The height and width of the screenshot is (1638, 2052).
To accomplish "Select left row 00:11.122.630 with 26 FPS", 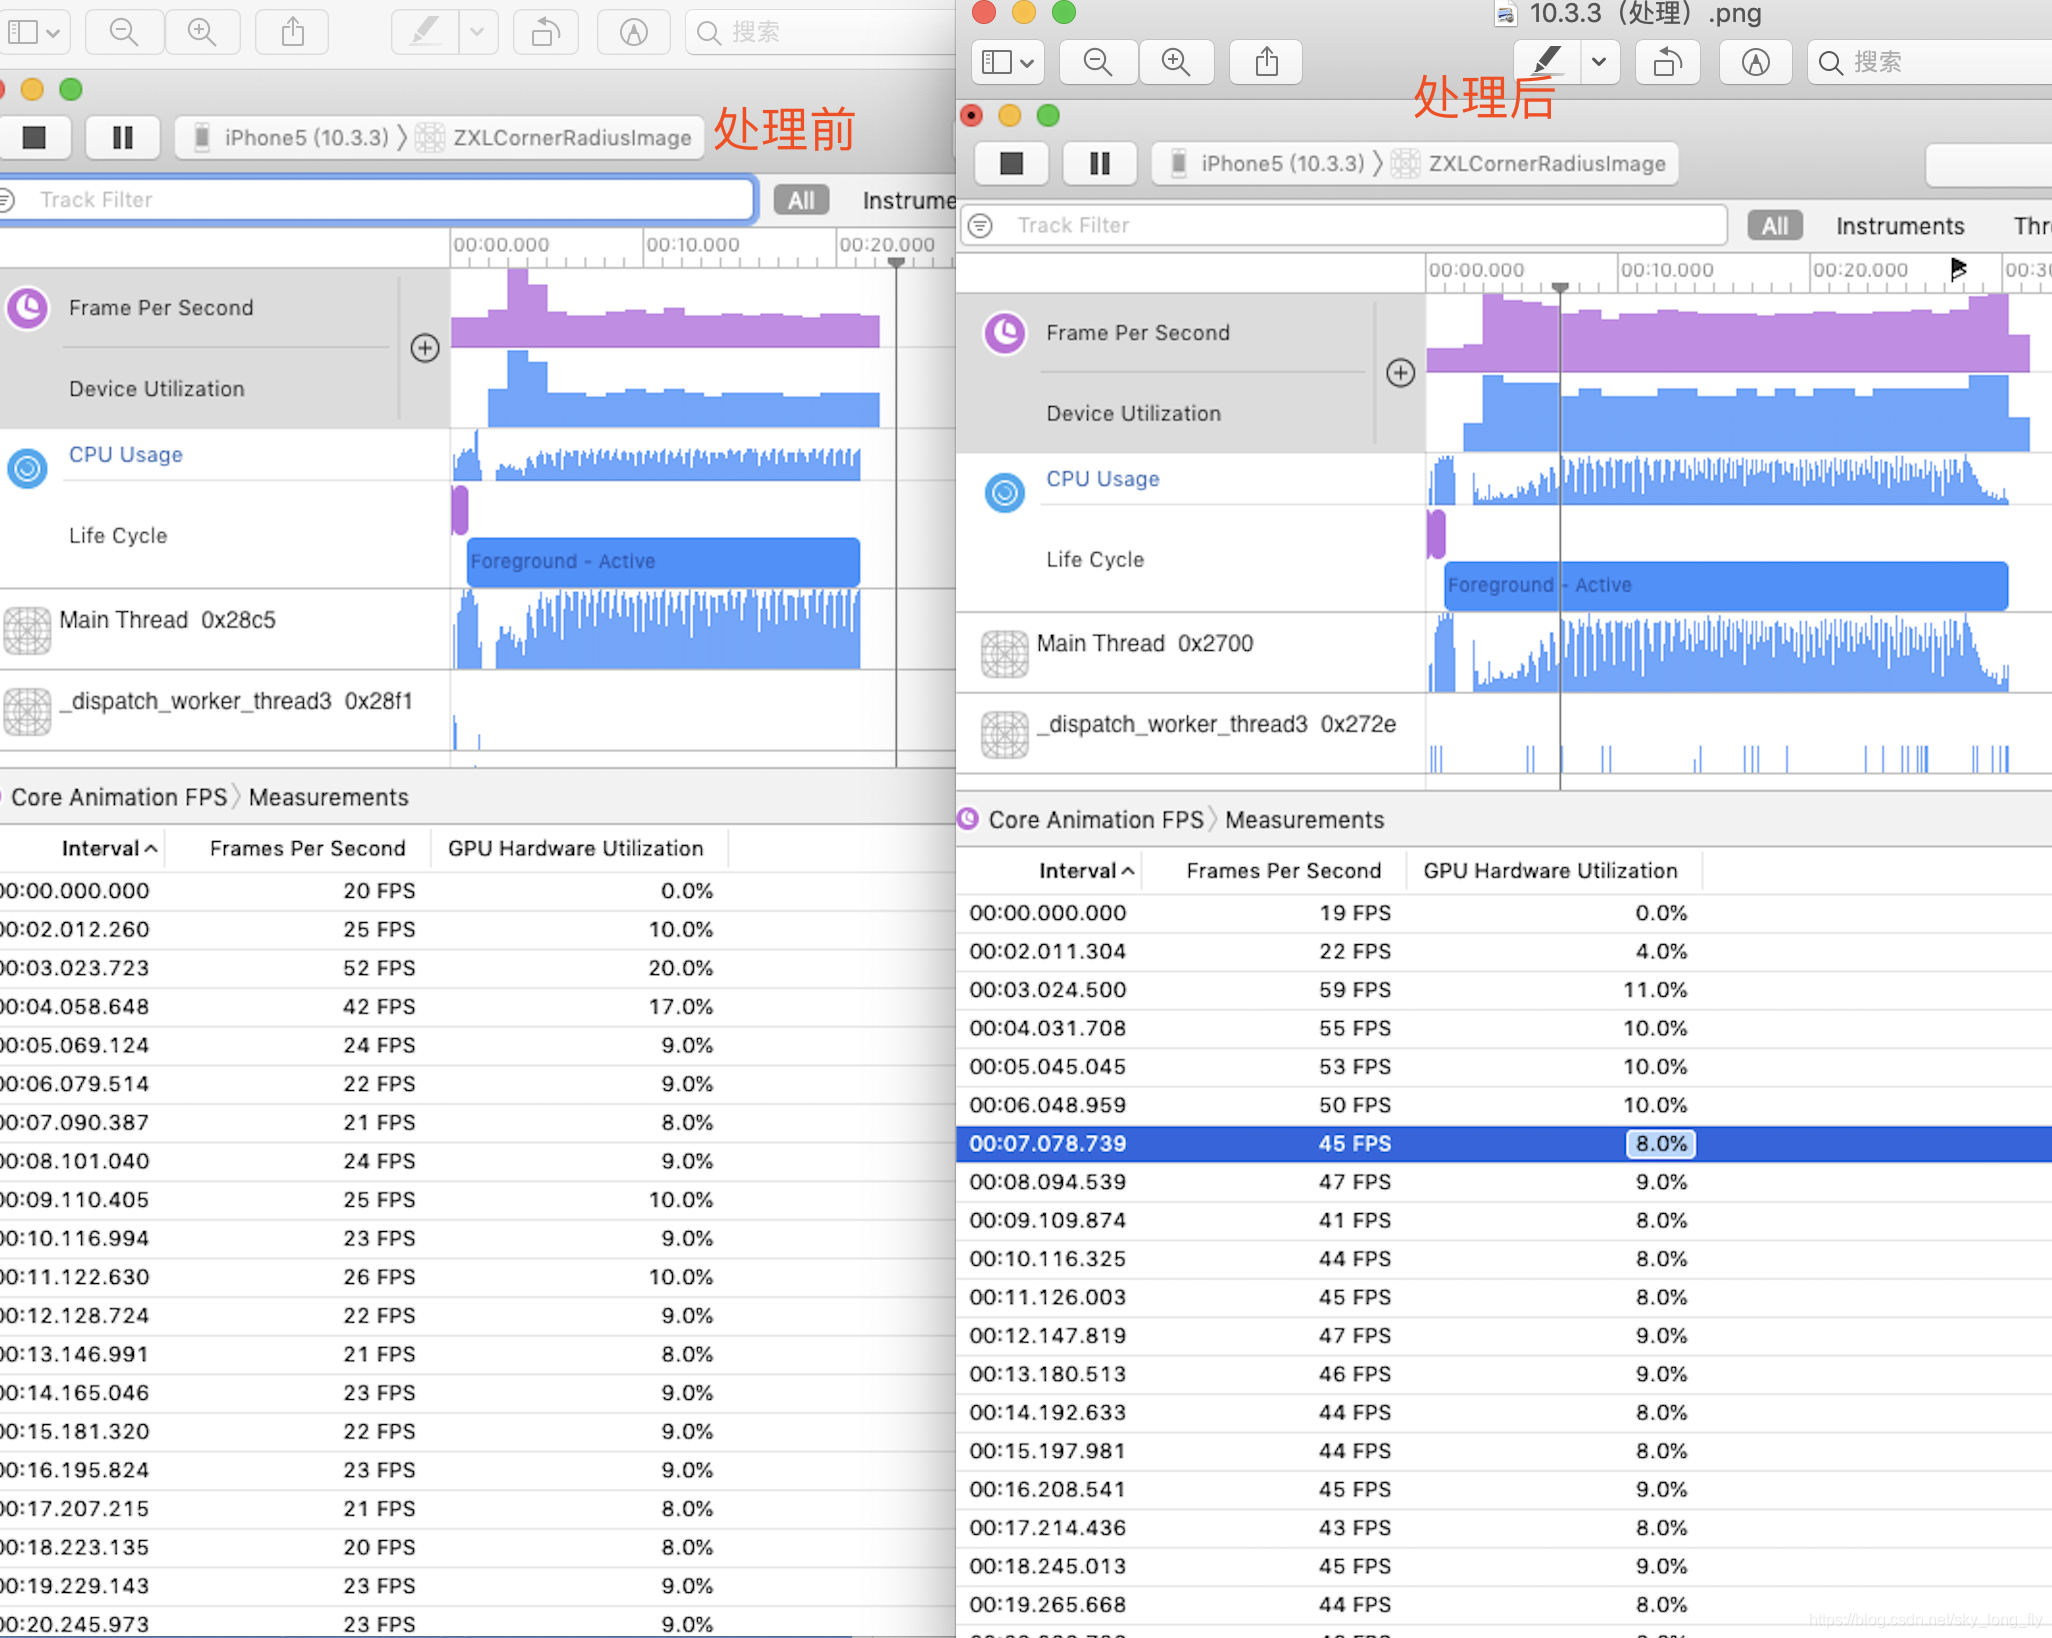I will (477, 1277).
